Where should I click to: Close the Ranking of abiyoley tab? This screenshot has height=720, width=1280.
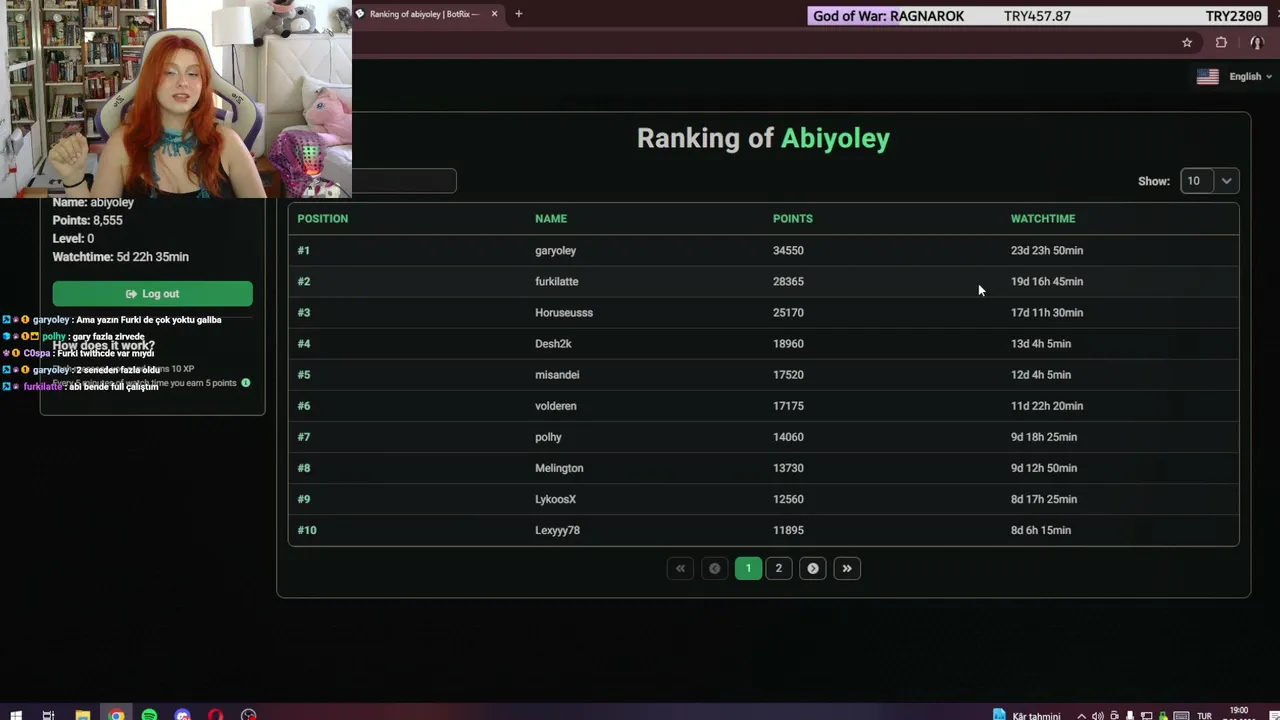click(x=494, y=14)
